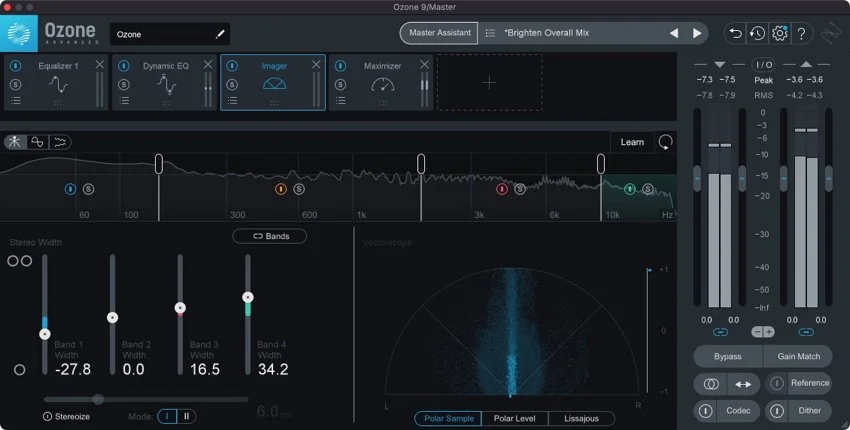Open Equalizer 1 preset list icon
Image resolution: width=850 pixels, height=430 pixels.
16,100
